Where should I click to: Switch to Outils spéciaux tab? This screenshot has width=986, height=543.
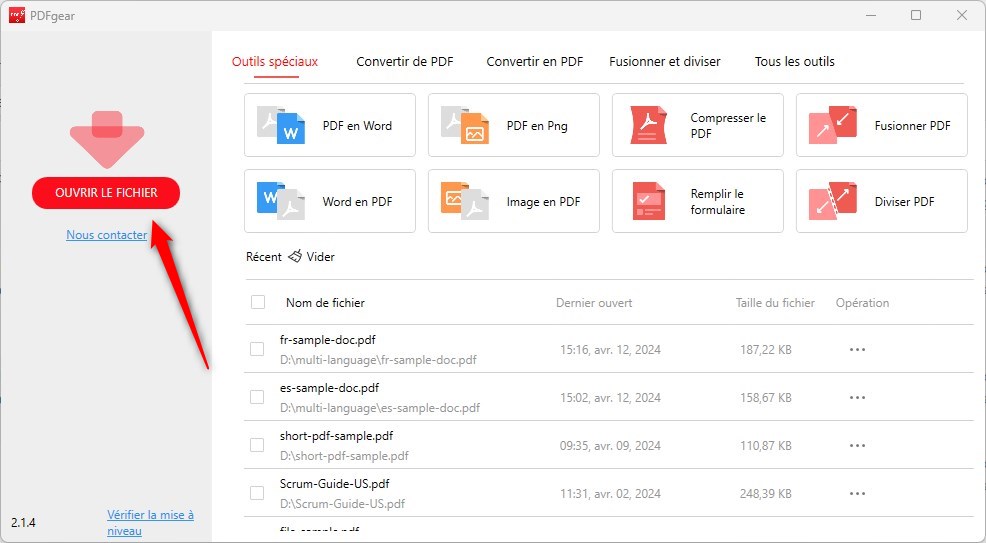[275, 62]
